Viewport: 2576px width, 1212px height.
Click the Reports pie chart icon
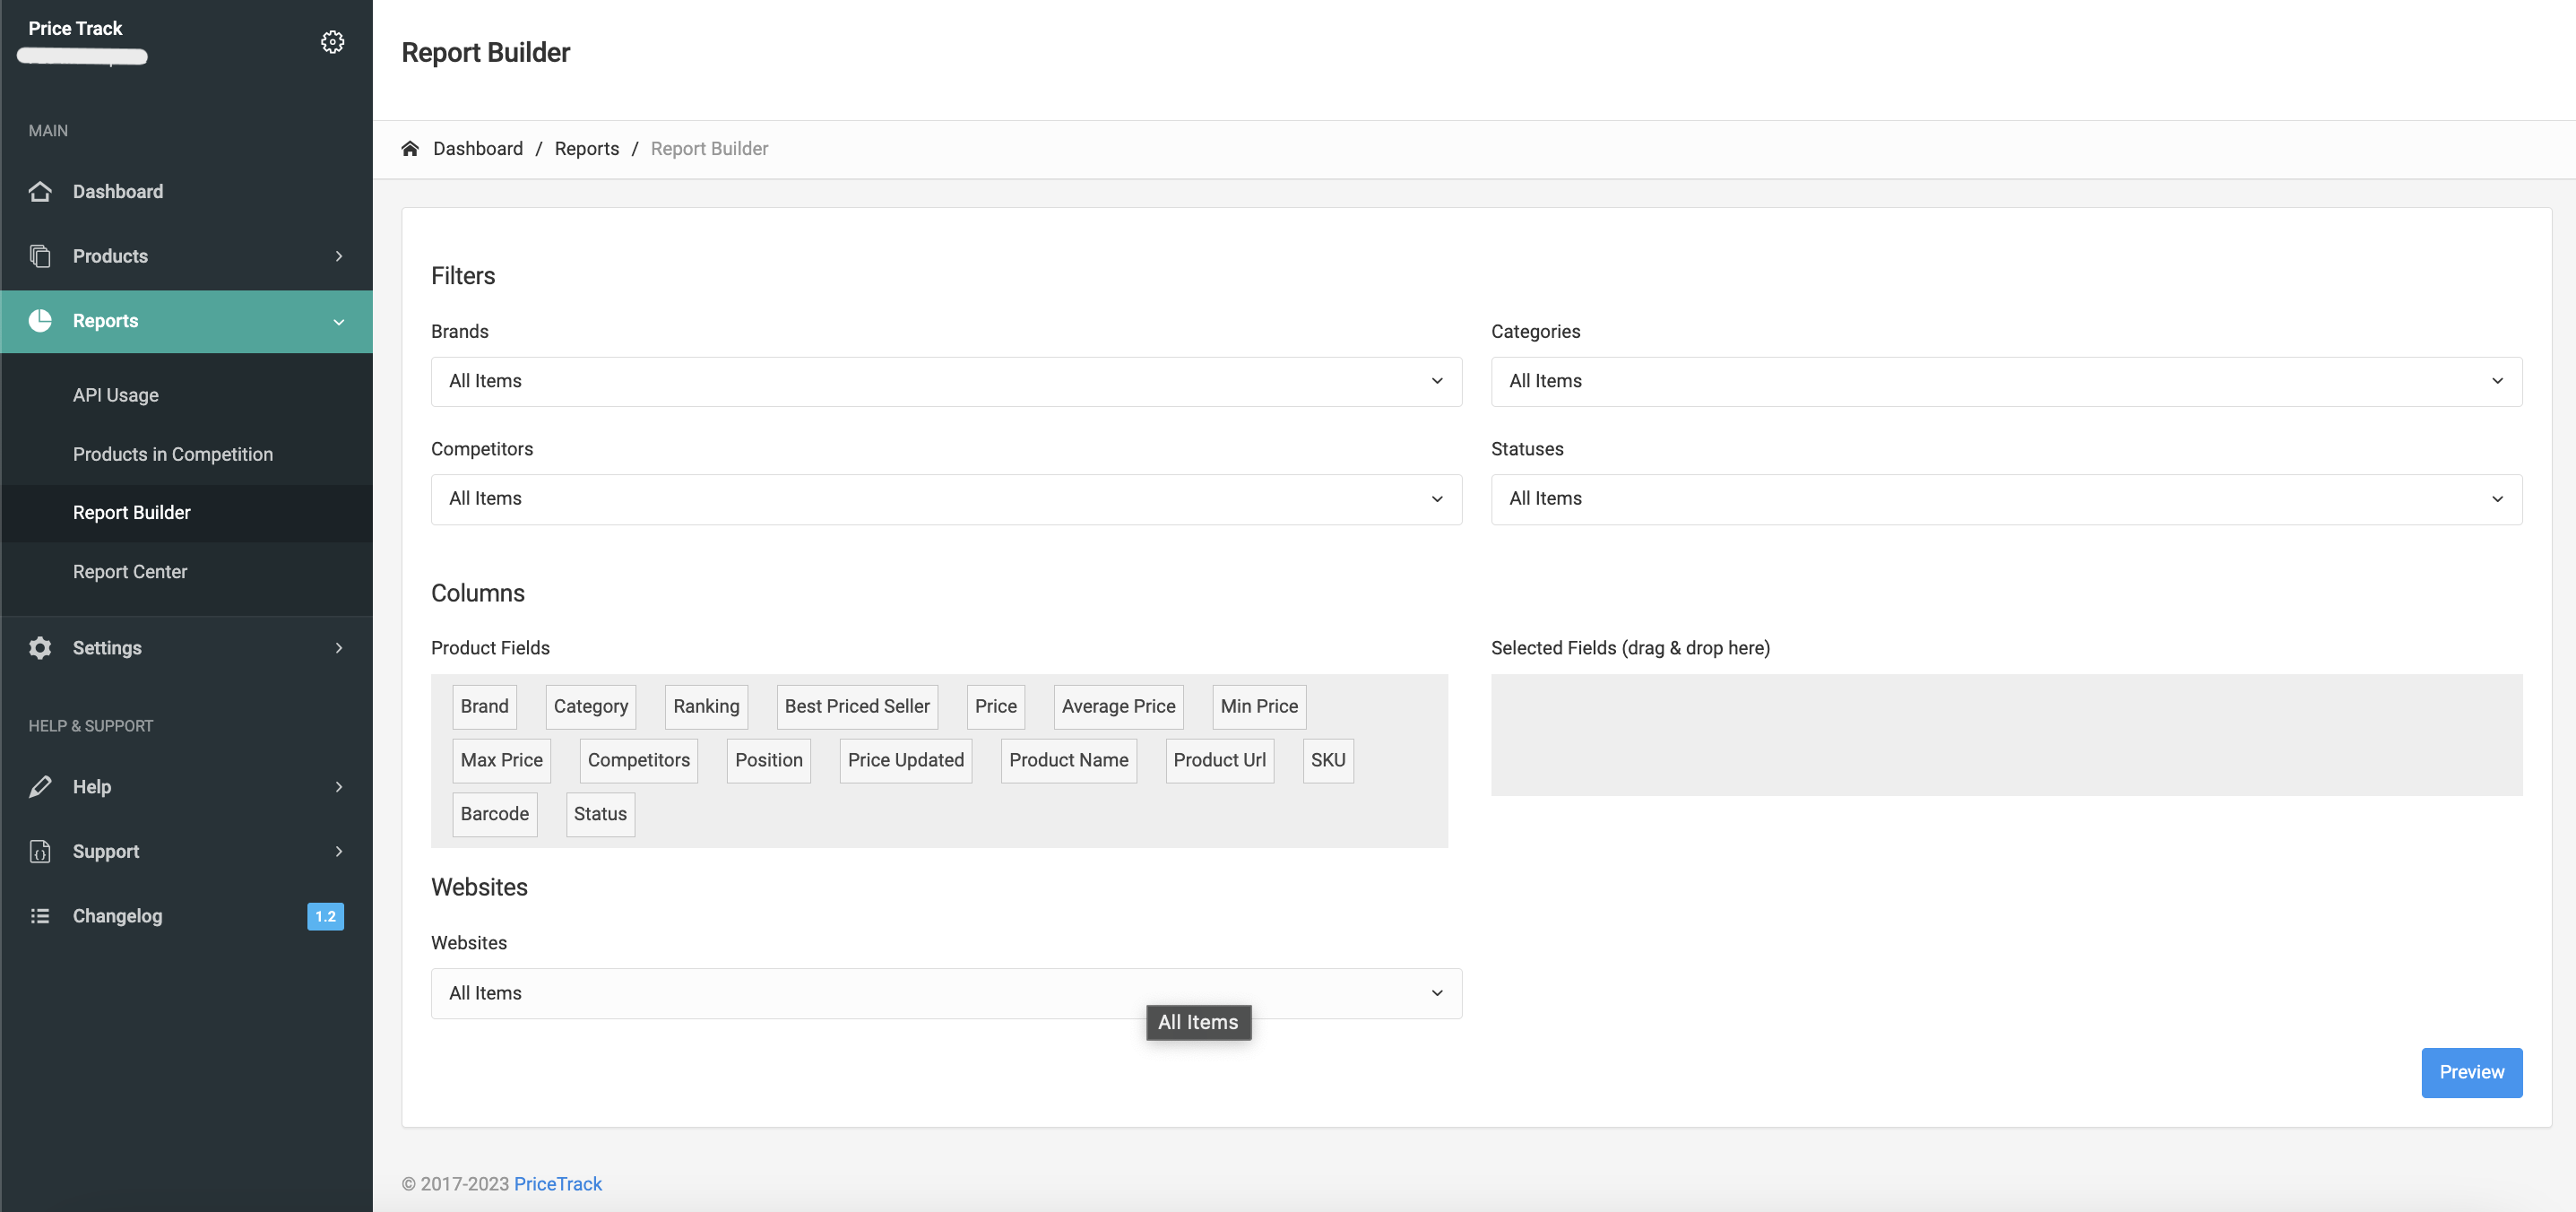coord(40,321)
